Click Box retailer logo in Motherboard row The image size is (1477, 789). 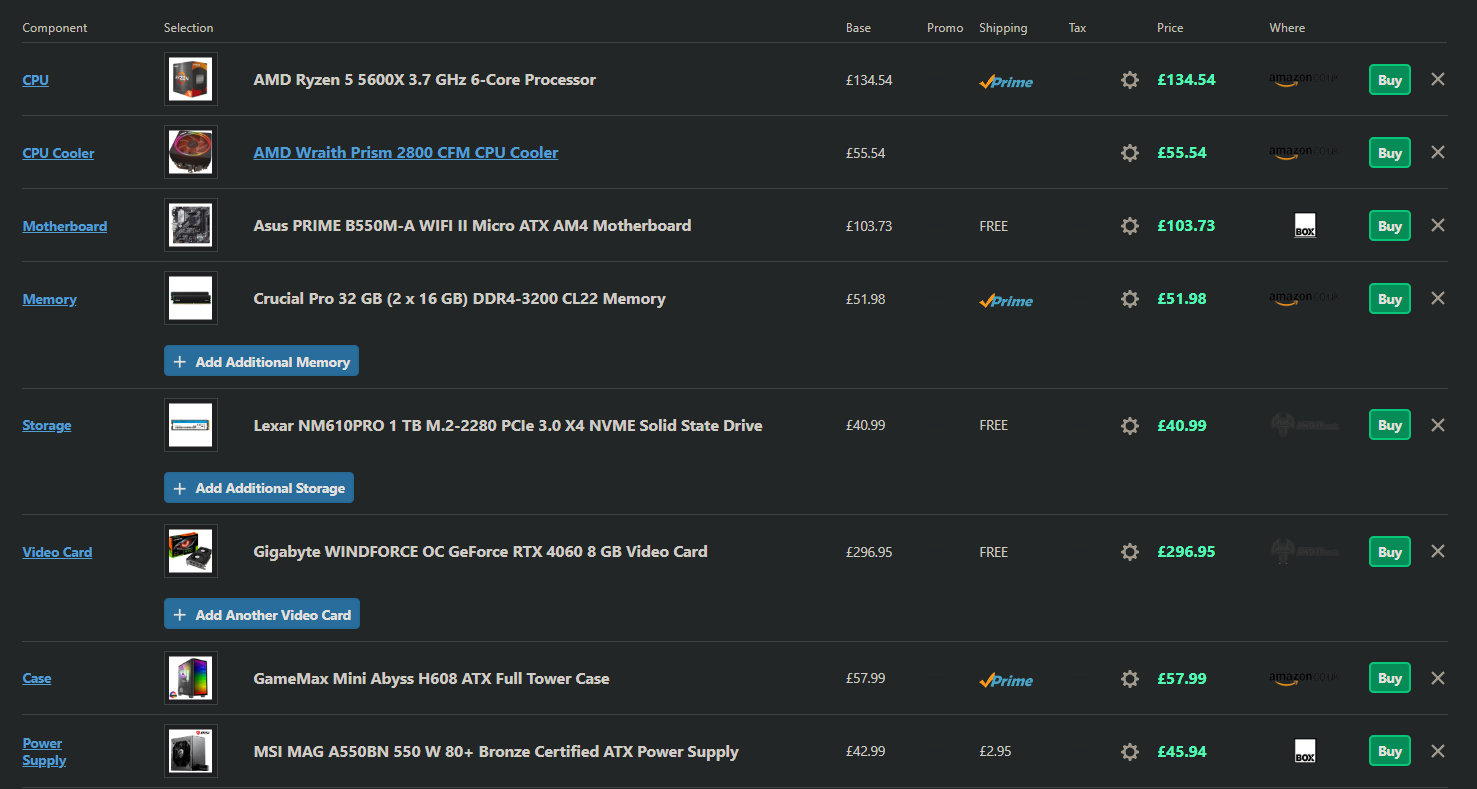[x=1305, y=226]
